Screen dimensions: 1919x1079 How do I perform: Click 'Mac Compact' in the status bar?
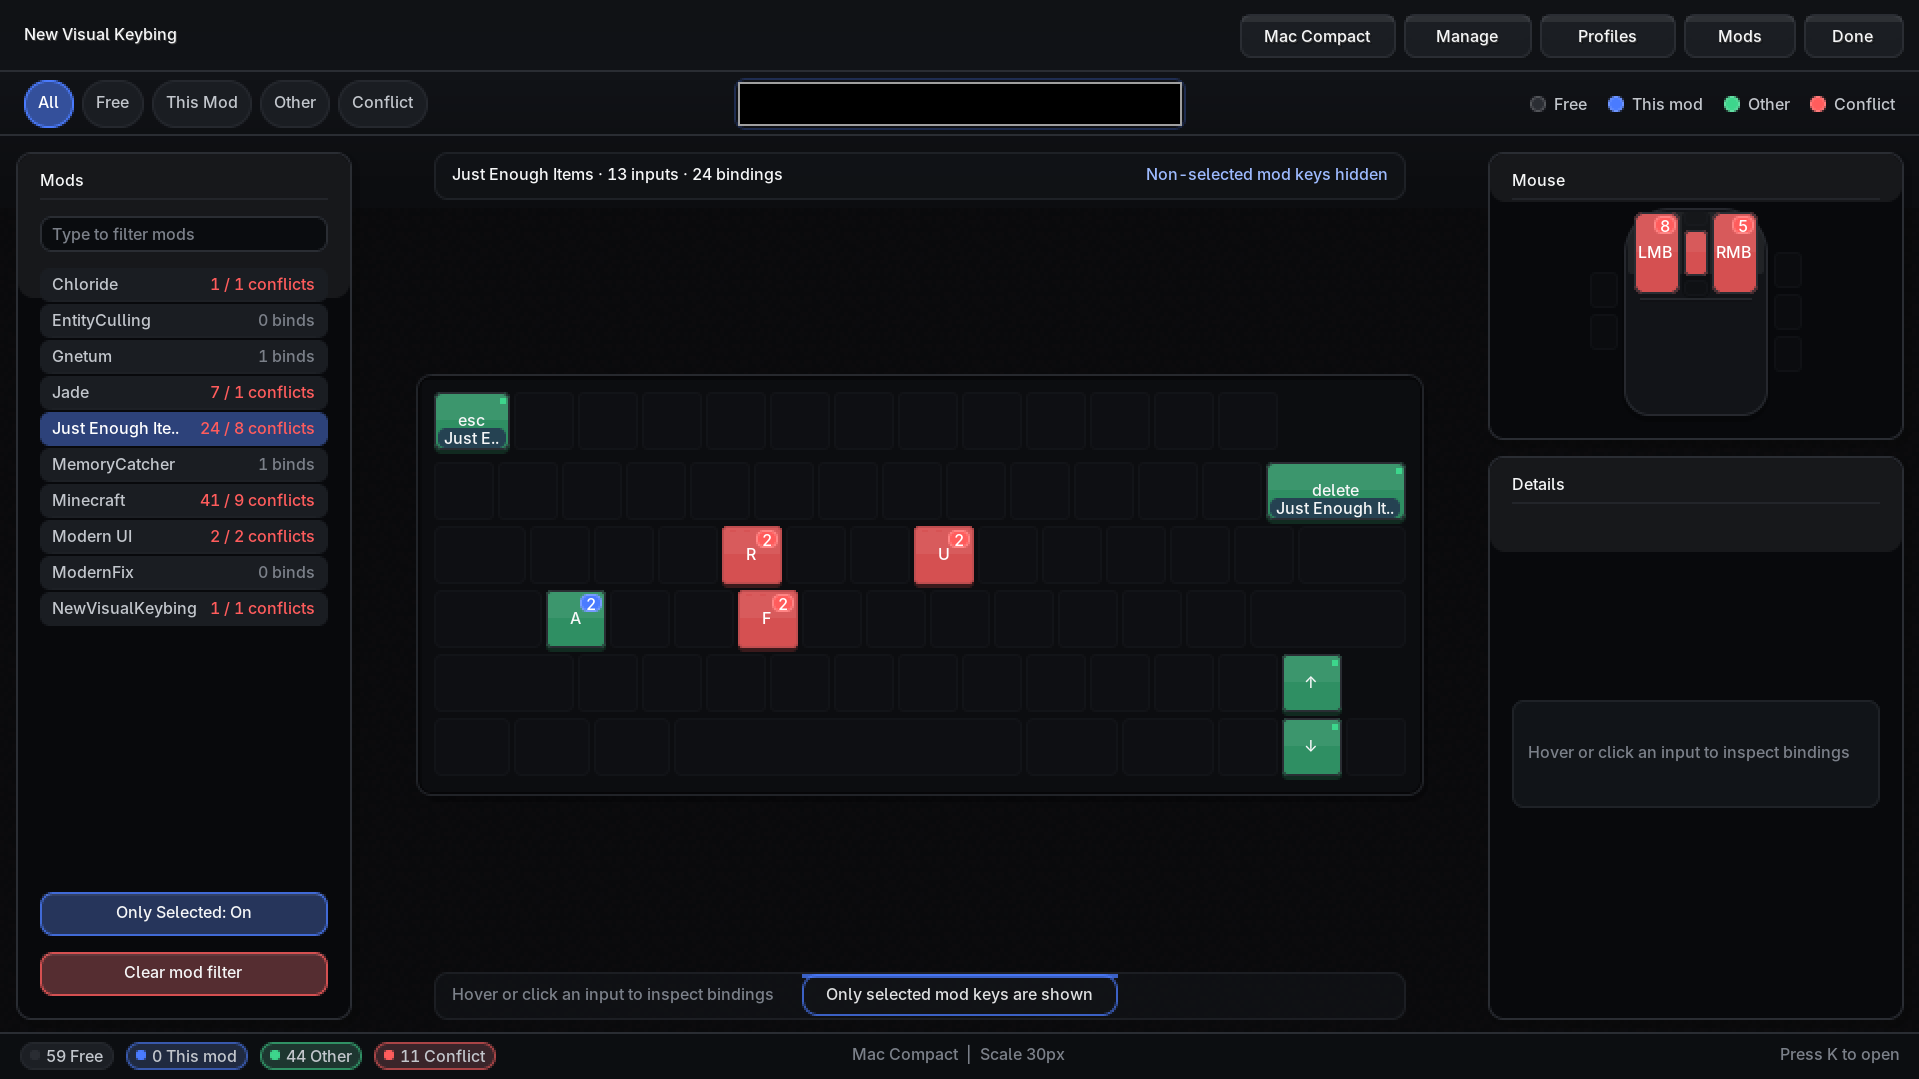(x=905, y=1054)
